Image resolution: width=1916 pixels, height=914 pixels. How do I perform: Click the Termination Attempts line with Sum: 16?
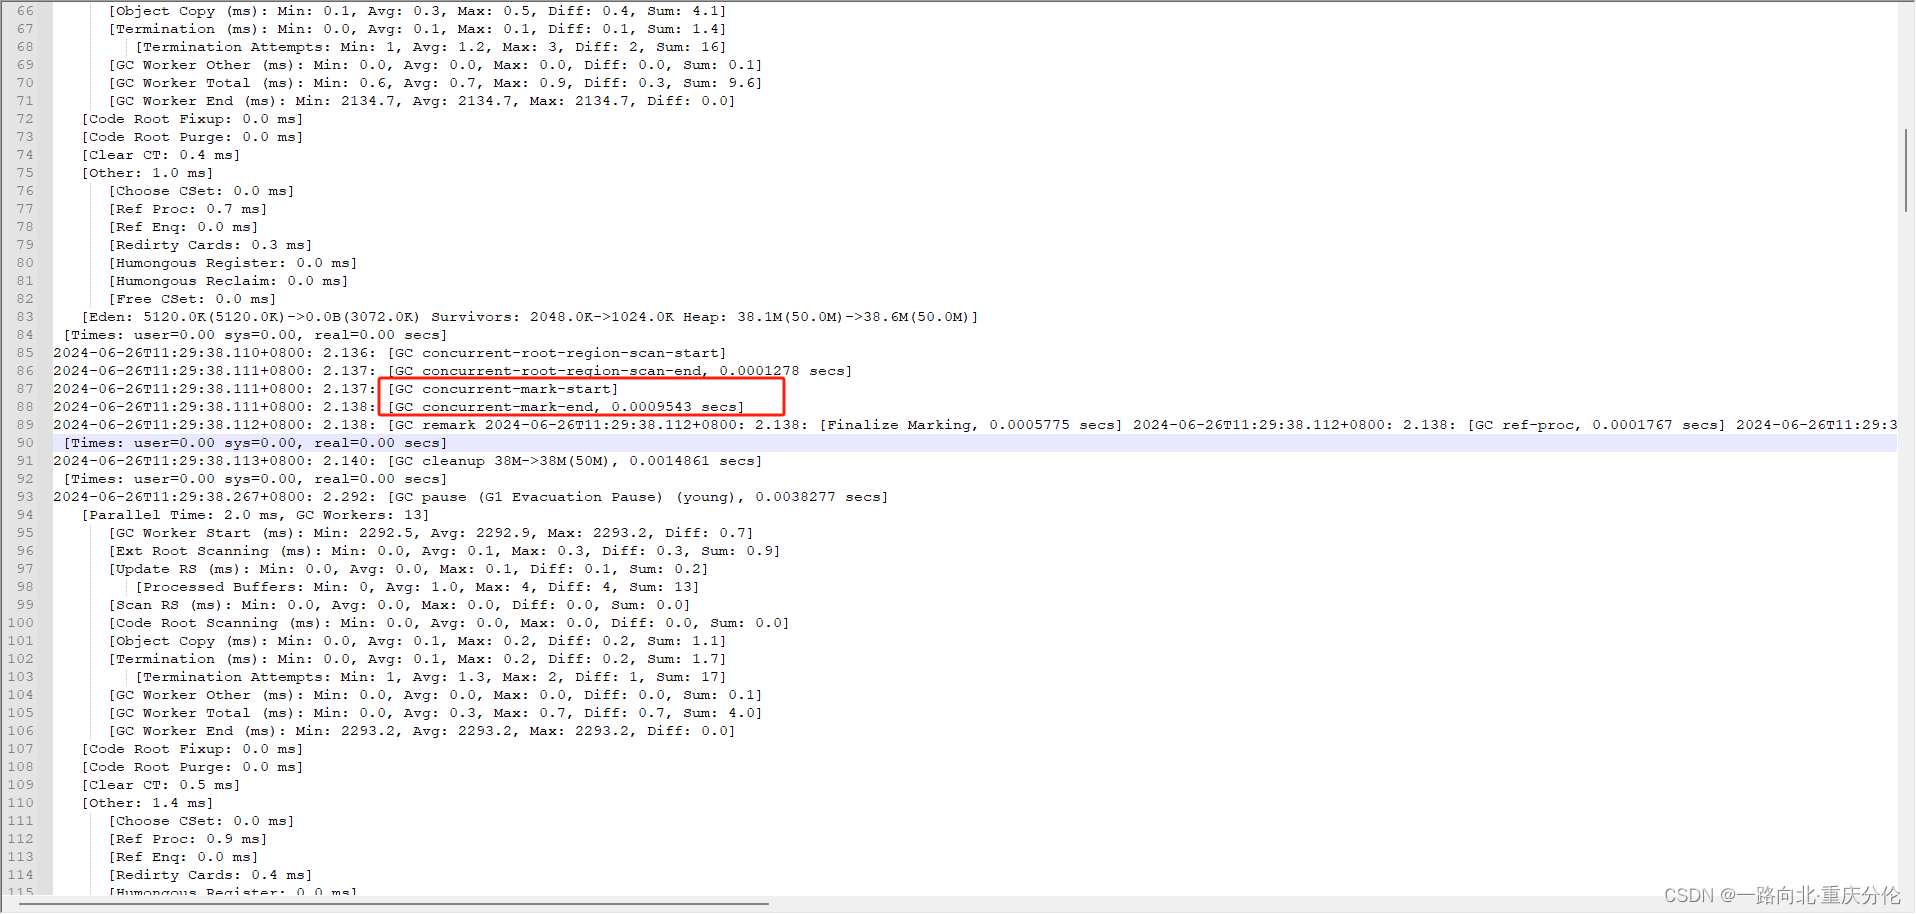click(431, 47)
